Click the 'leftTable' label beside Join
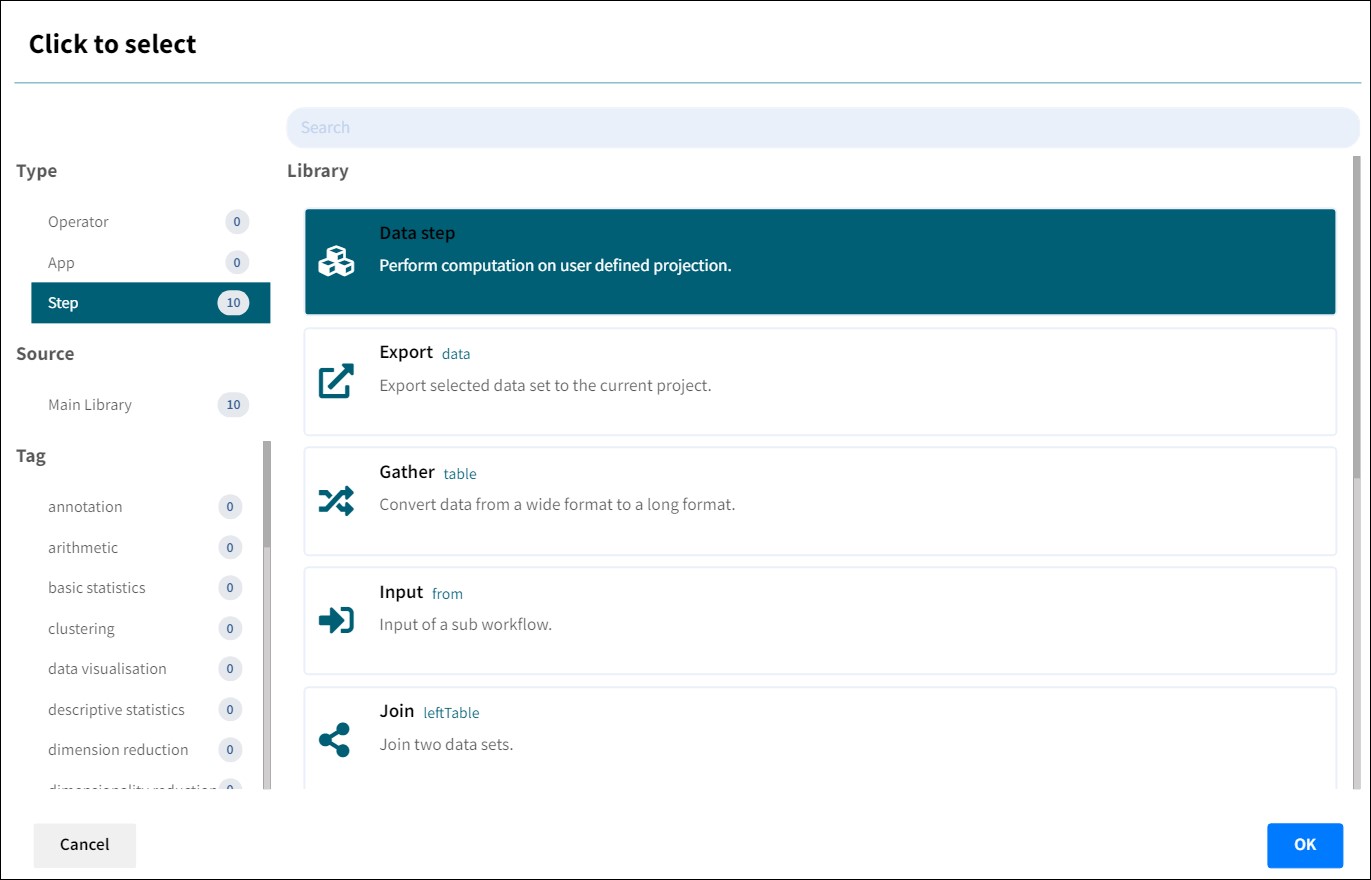 (451, 713)
